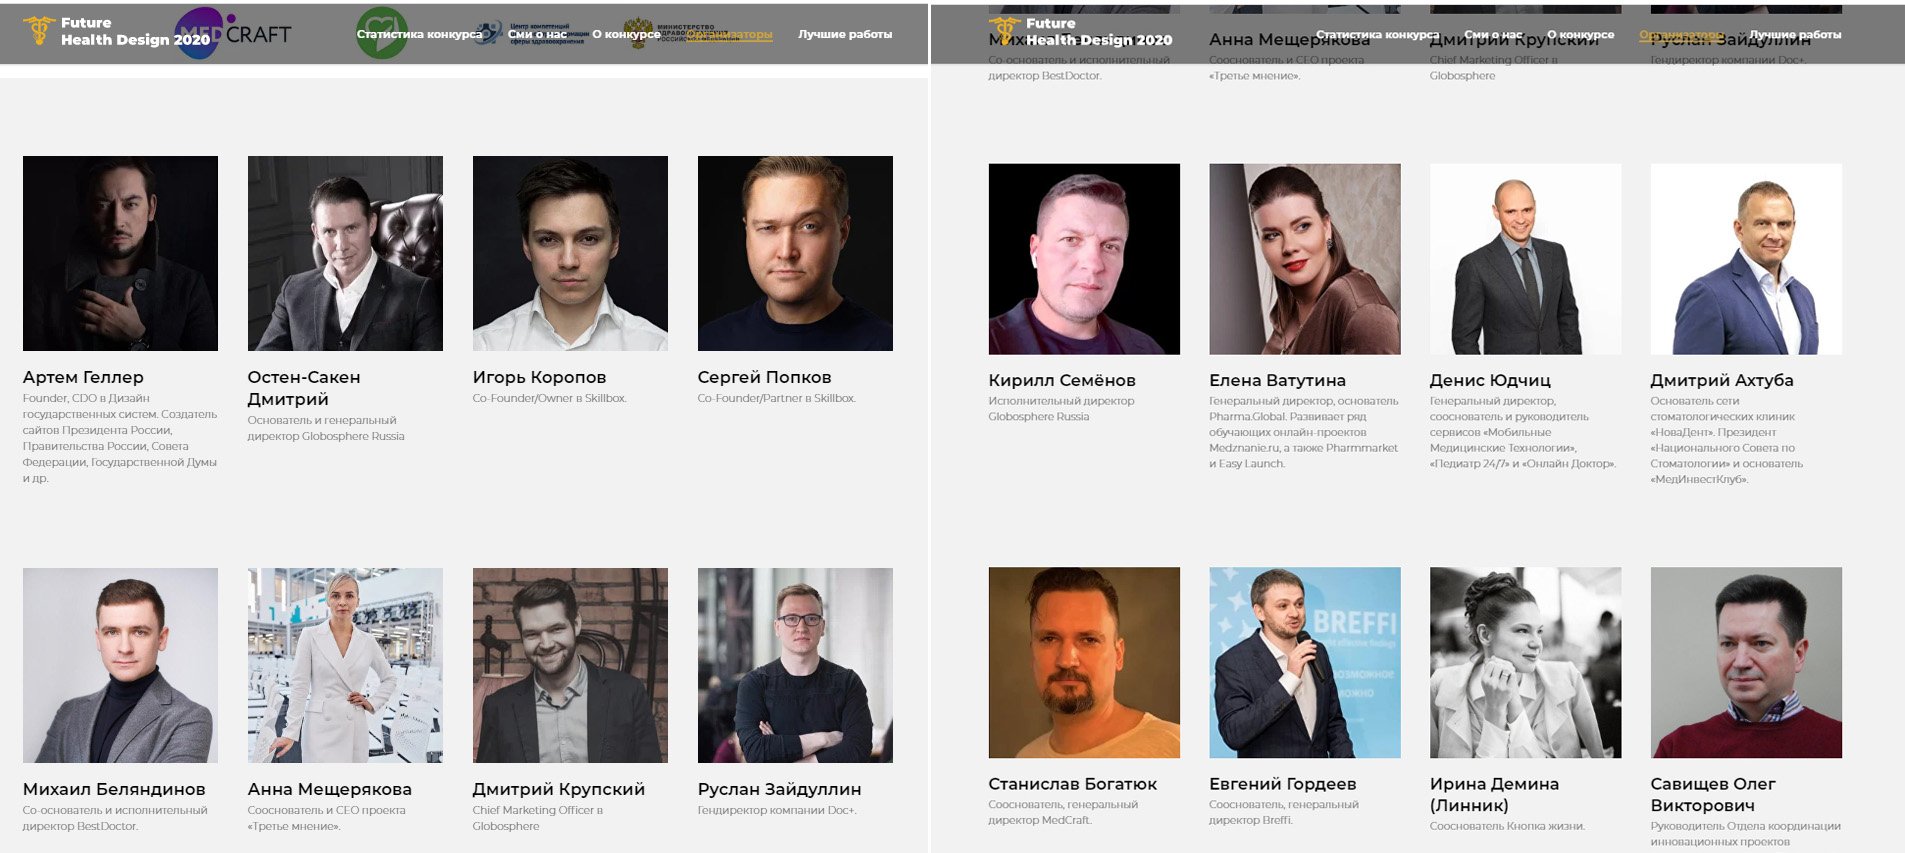Click the MedCraft logo in the header

233,32
